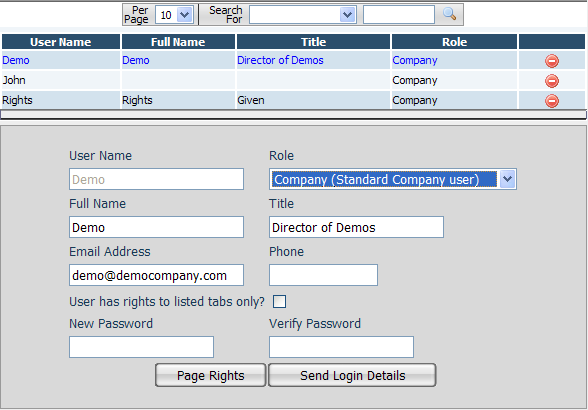The image size is (588, 410).
Task: Remove the John user with red icon
Action: click(x=552, y=81)
